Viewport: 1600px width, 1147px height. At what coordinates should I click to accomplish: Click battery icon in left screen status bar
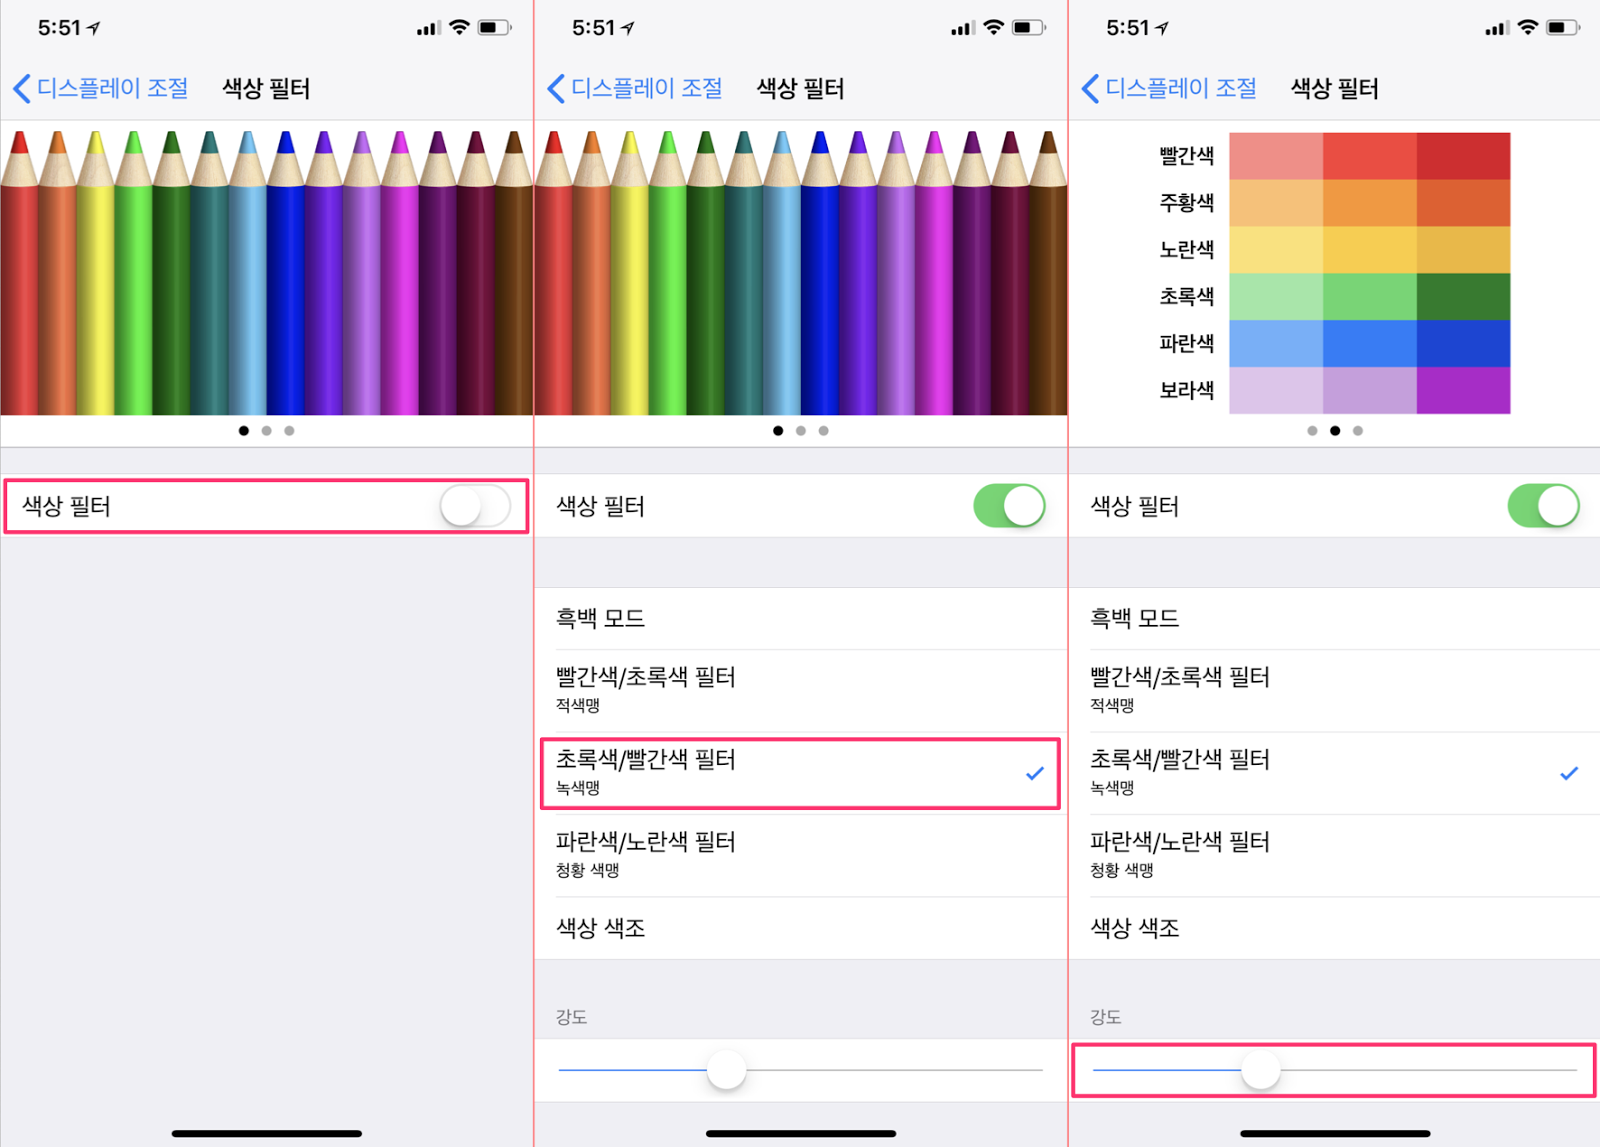coord(494,28)
